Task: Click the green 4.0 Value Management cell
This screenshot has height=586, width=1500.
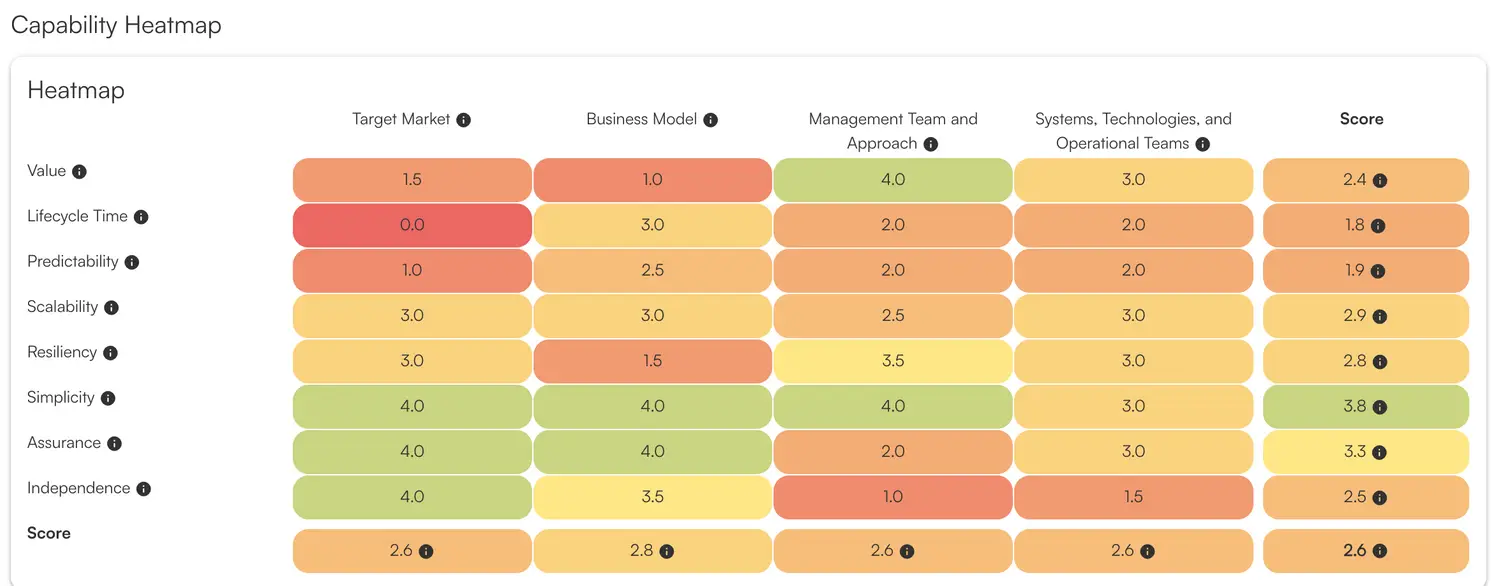Action: (x=893, y=180)
